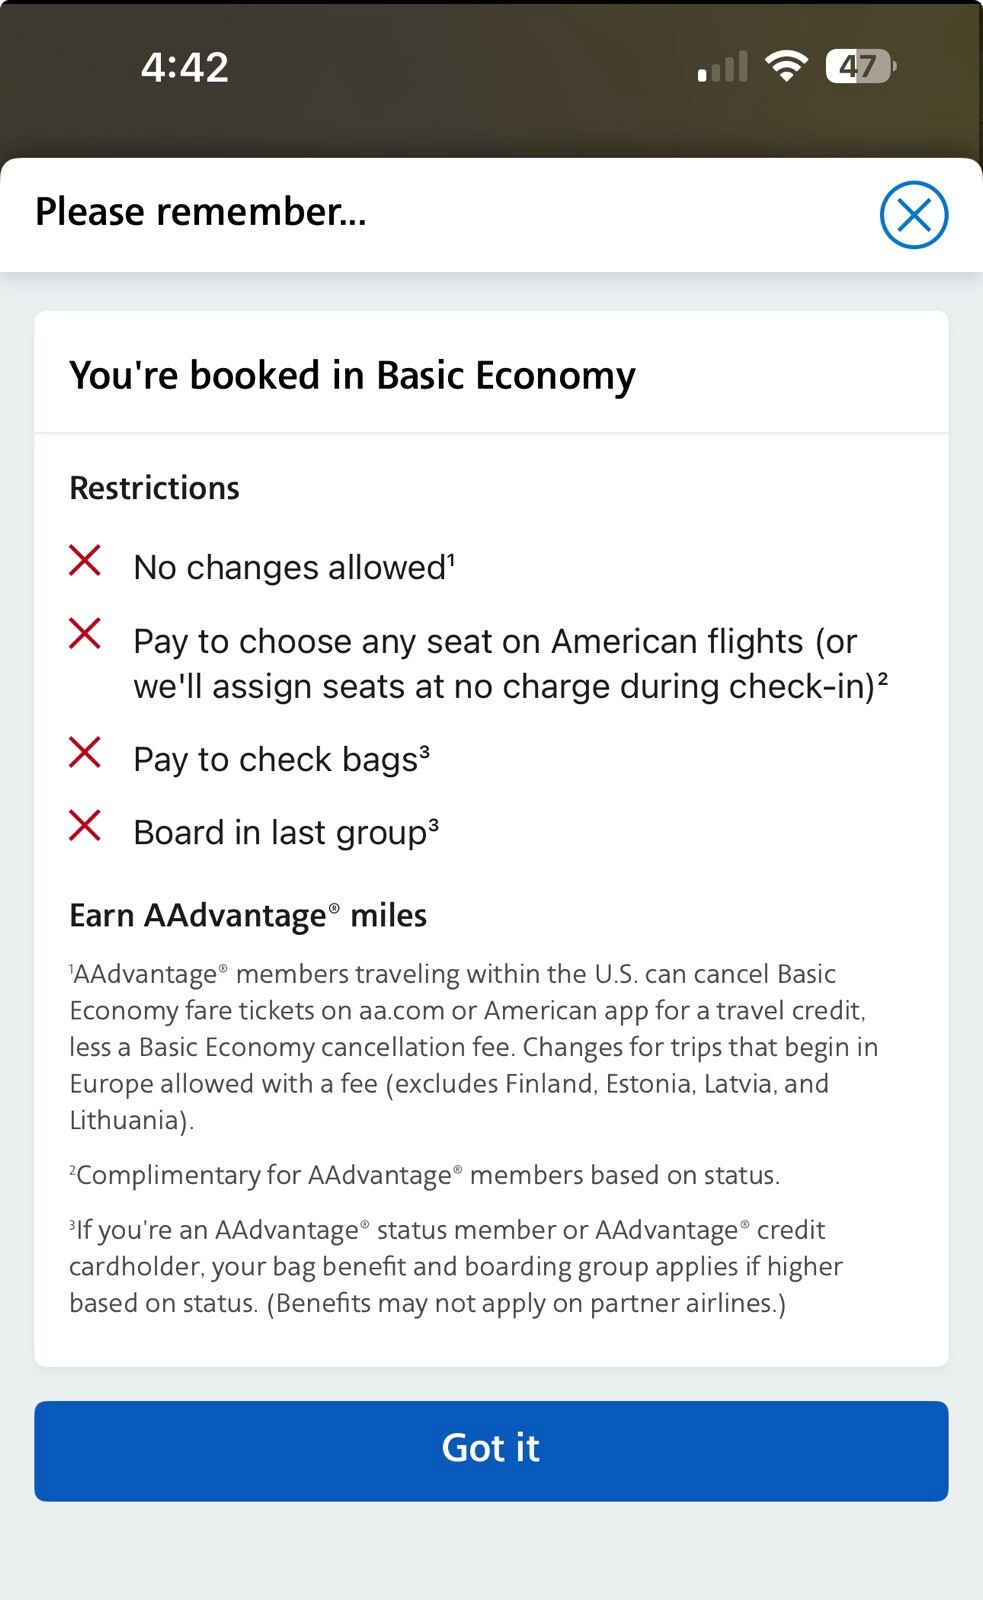This screenshot has width=983, height=1600.
Task: Tap red X beside Pay to check bags
Action: 85,752
